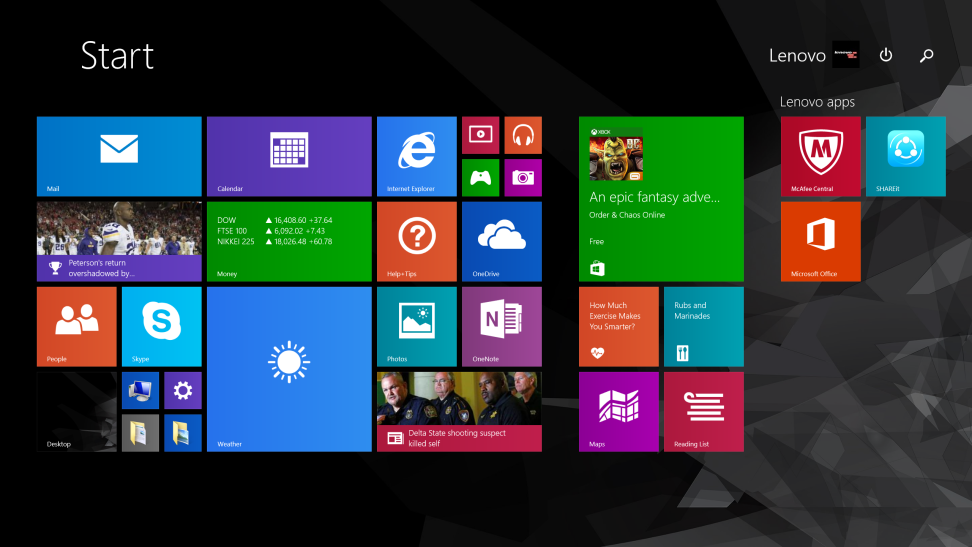This screenshot has height=547, width=972.
Task: Open the Music headphones tile
Action: [x=523, y=135]
